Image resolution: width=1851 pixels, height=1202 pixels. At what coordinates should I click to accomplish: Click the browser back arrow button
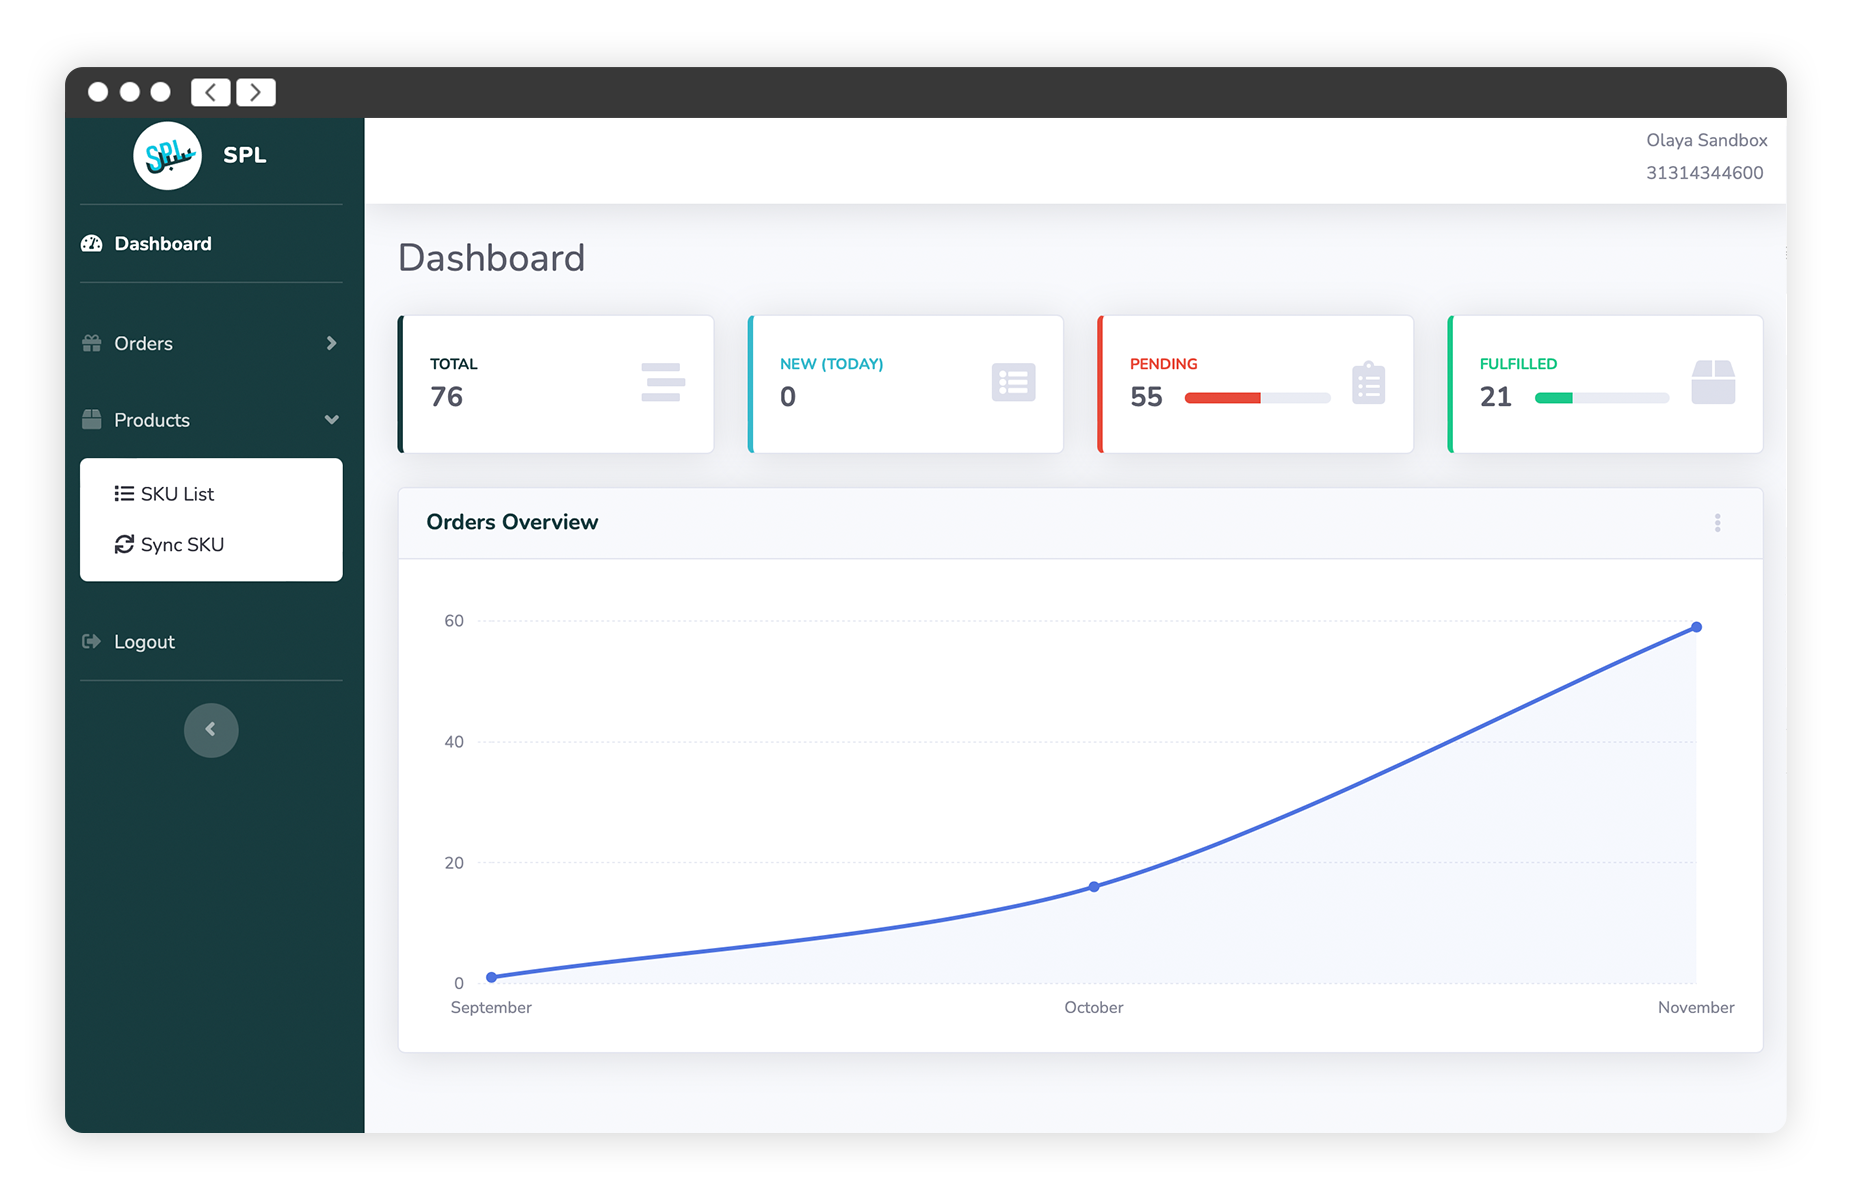pos(211,93)
